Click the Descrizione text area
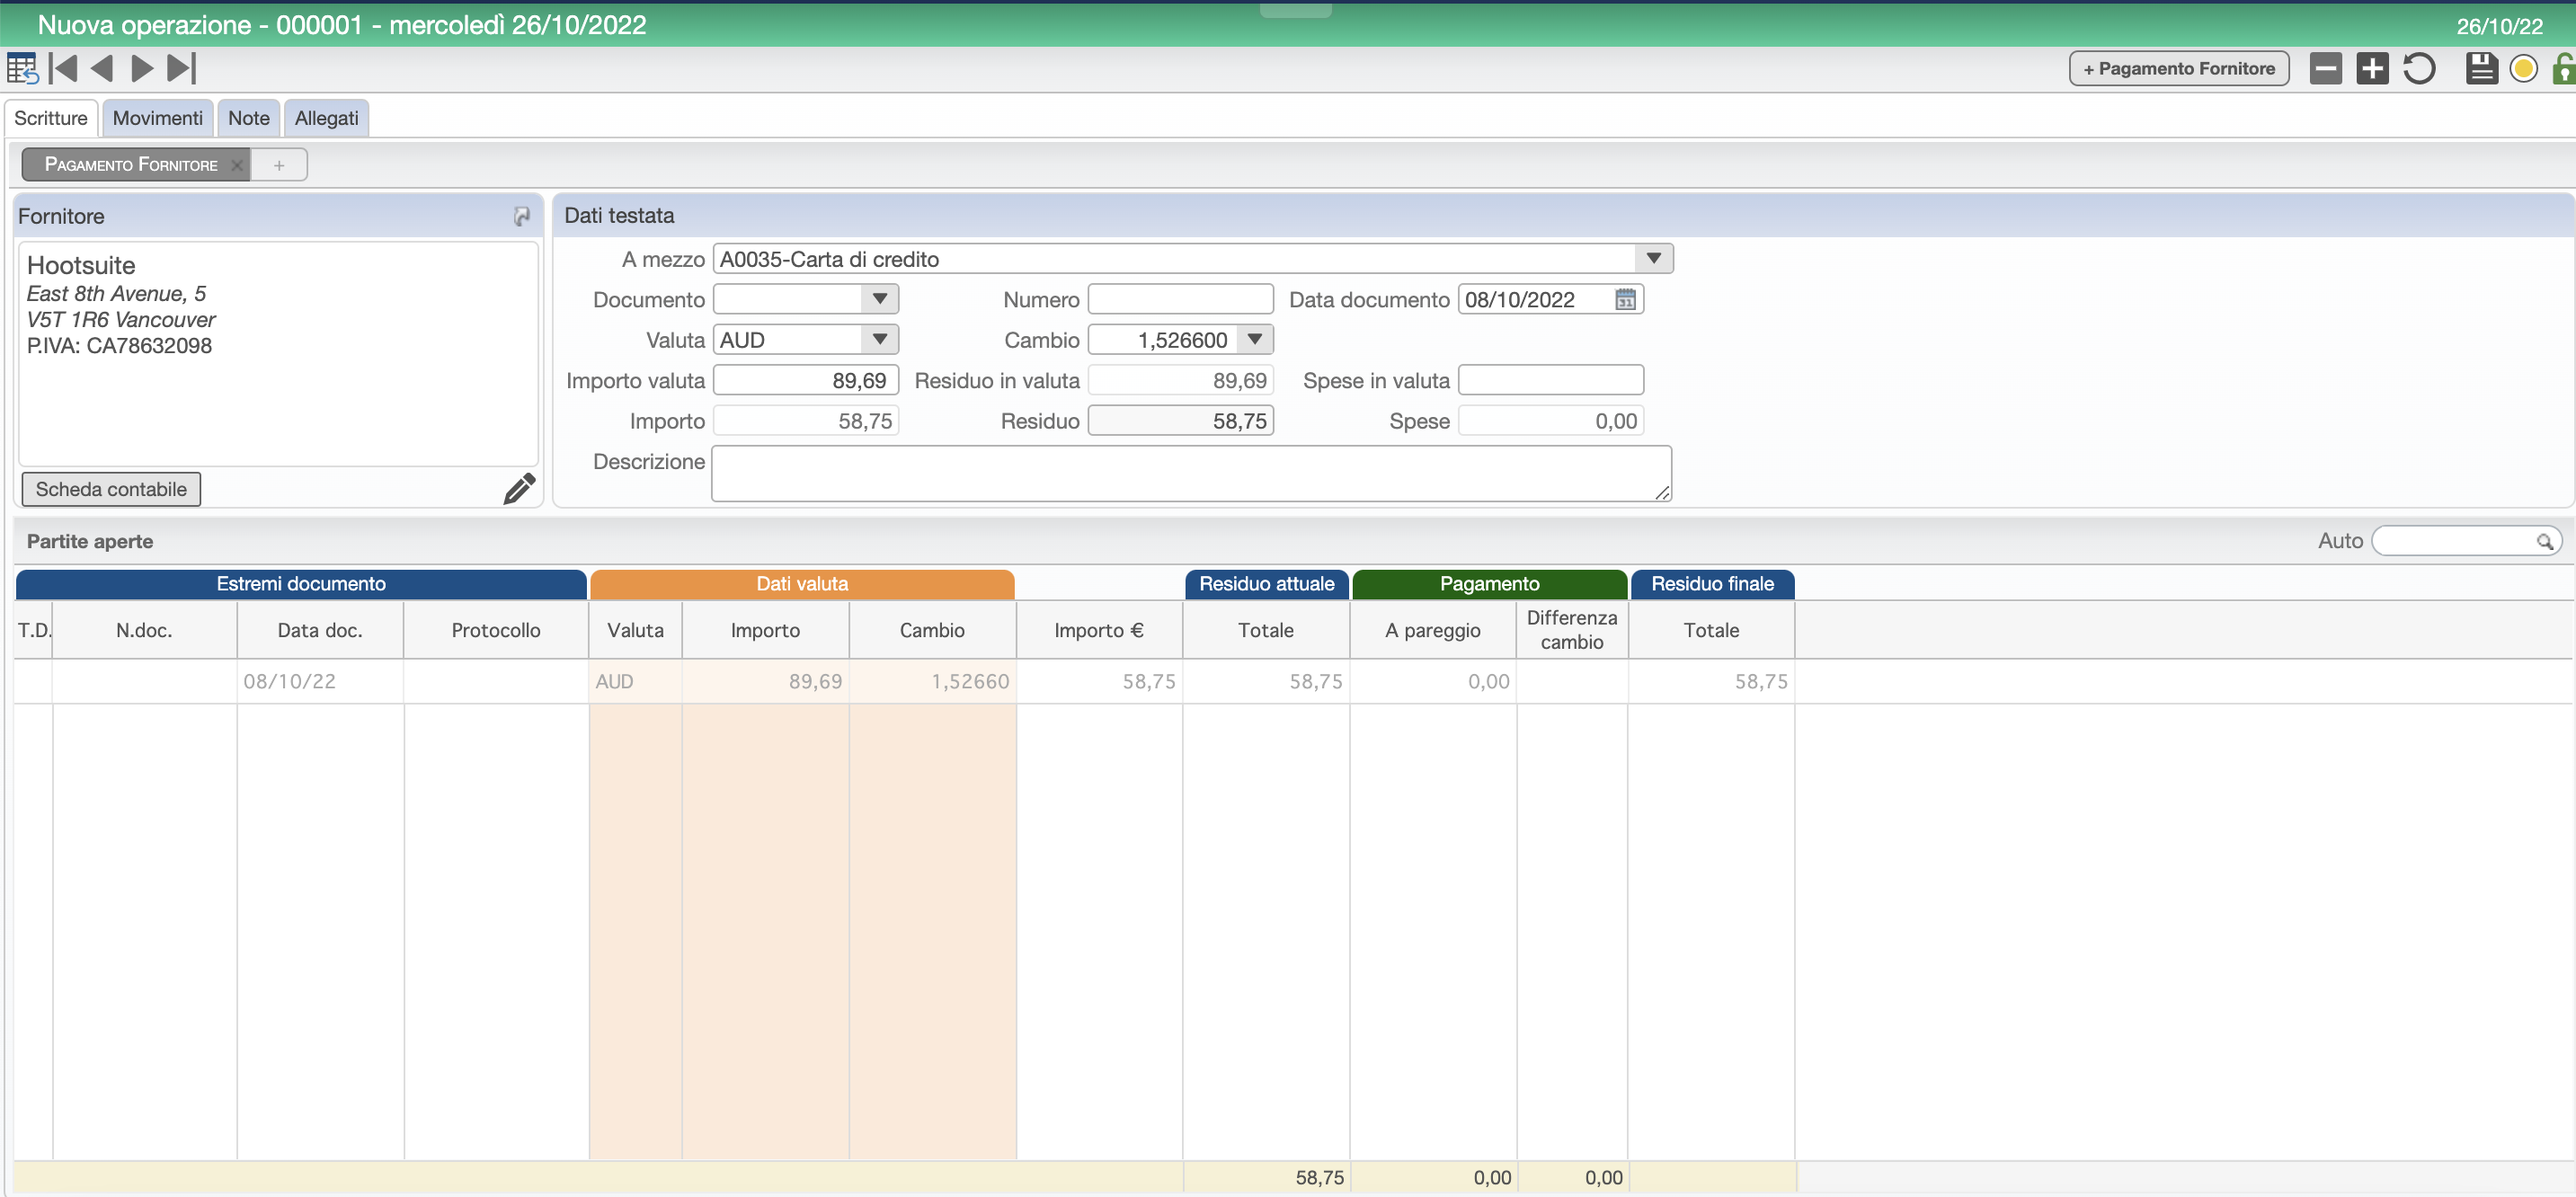The width and height of the screenshot is (2576, 1197). pos(1191,474)
